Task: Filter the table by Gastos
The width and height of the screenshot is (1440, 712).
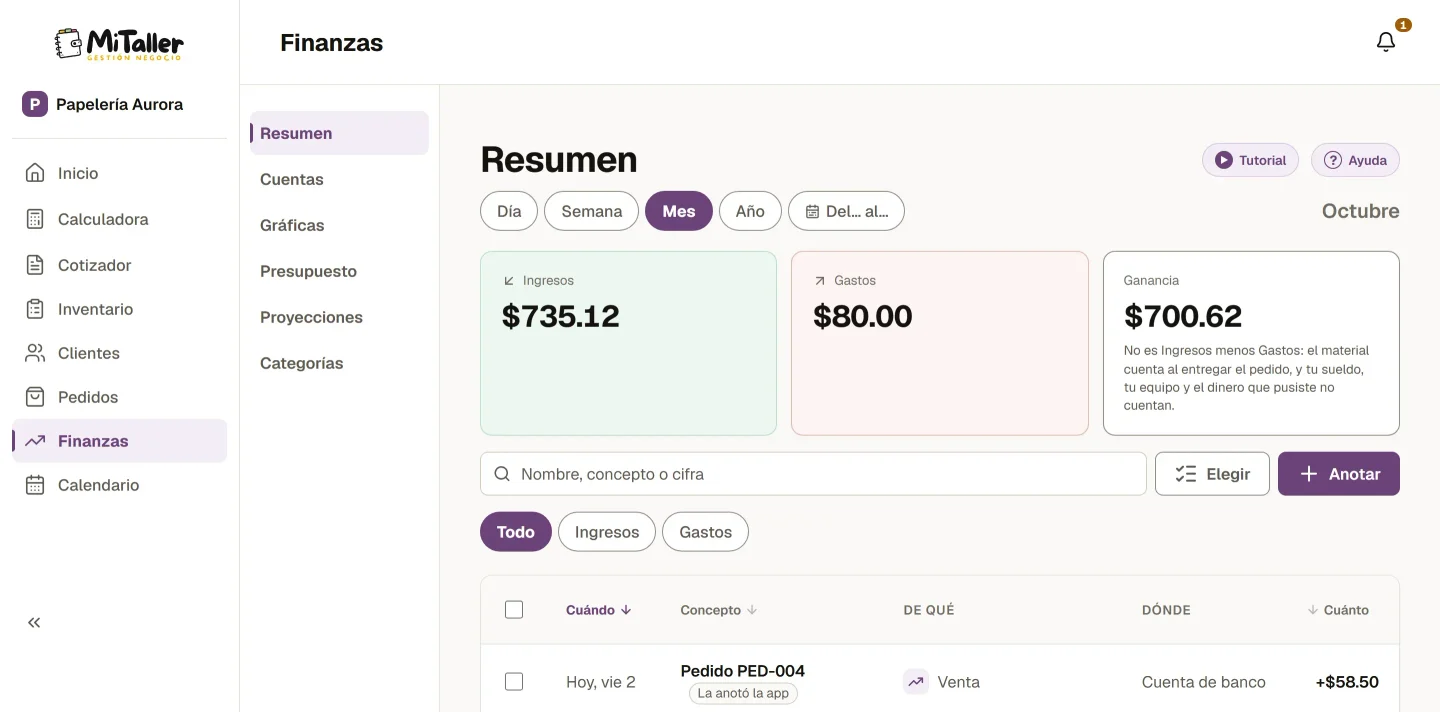Action: pos(705,532)
